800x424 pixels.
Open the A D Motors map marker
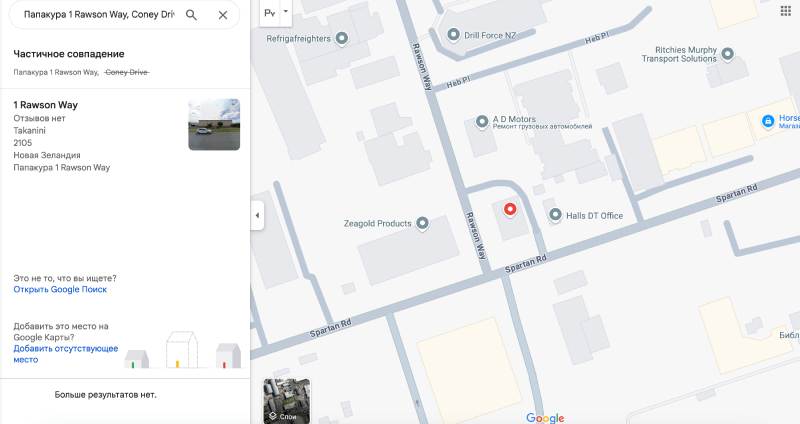482,122
